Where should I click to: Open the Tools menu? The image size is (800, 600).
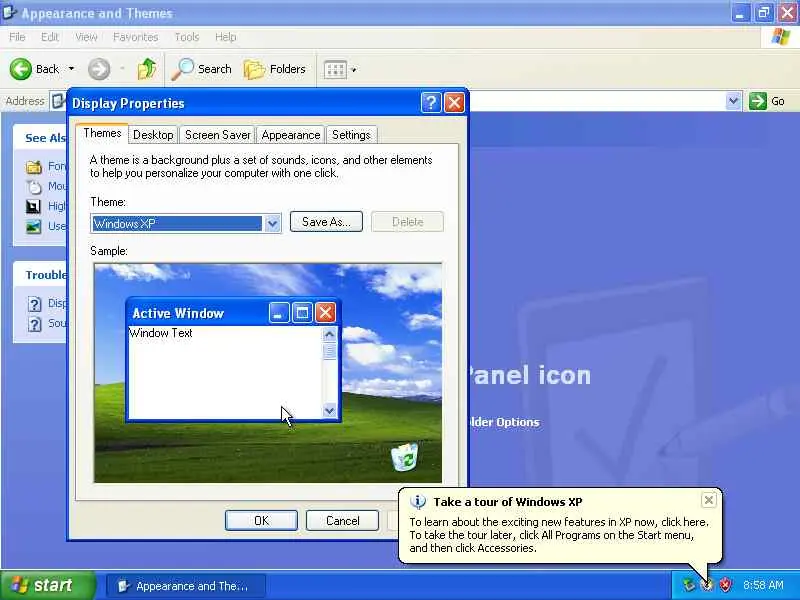(187, 37)
